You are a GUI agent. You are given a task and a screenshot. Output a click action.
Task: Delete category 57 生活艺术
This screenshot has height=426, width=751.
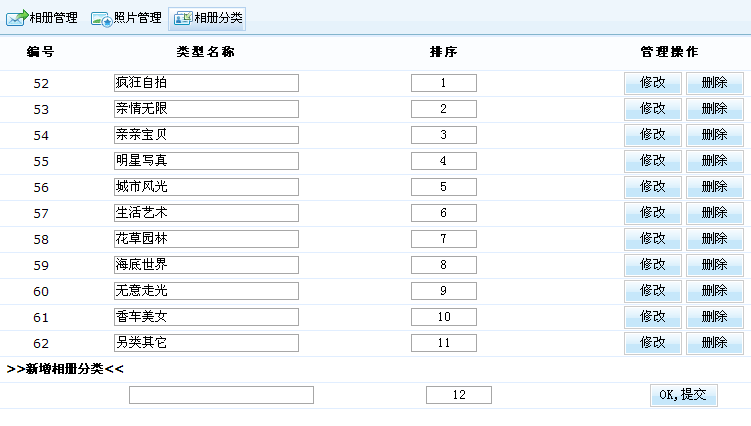coord(715,213)
